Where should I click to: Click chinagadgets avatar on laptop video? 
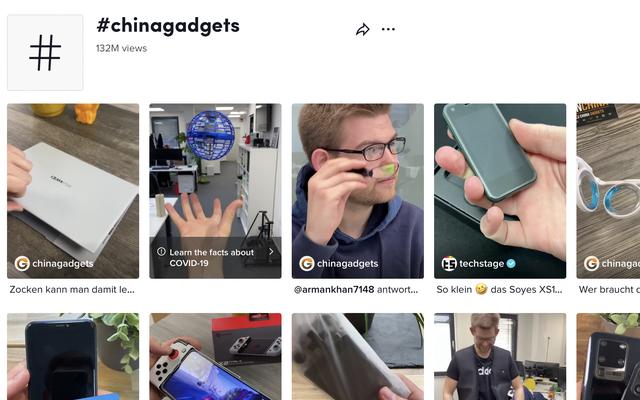click(x=22, y=264)
